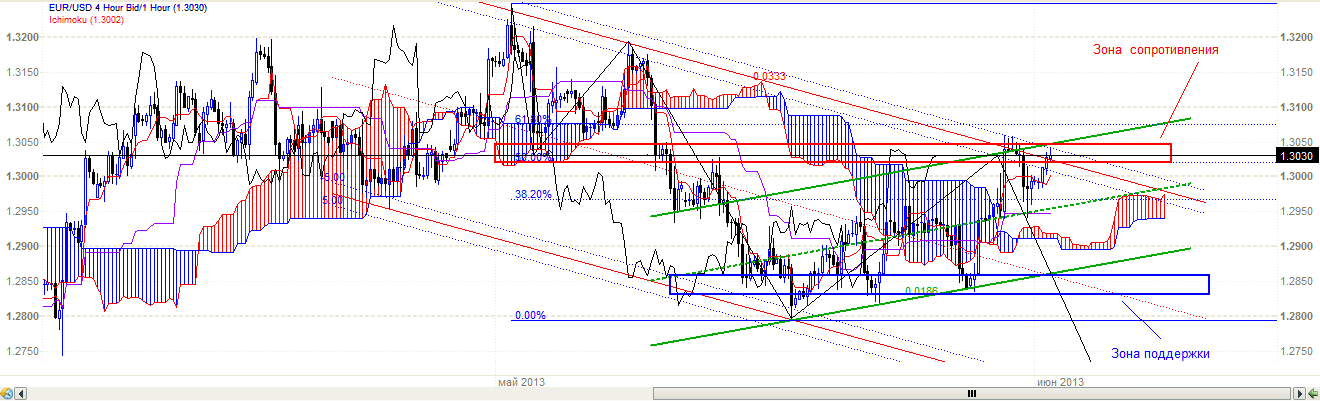1320x401 pixels.
Task: Click the green 0.0186 channel label
Action: tap(921, 291)
